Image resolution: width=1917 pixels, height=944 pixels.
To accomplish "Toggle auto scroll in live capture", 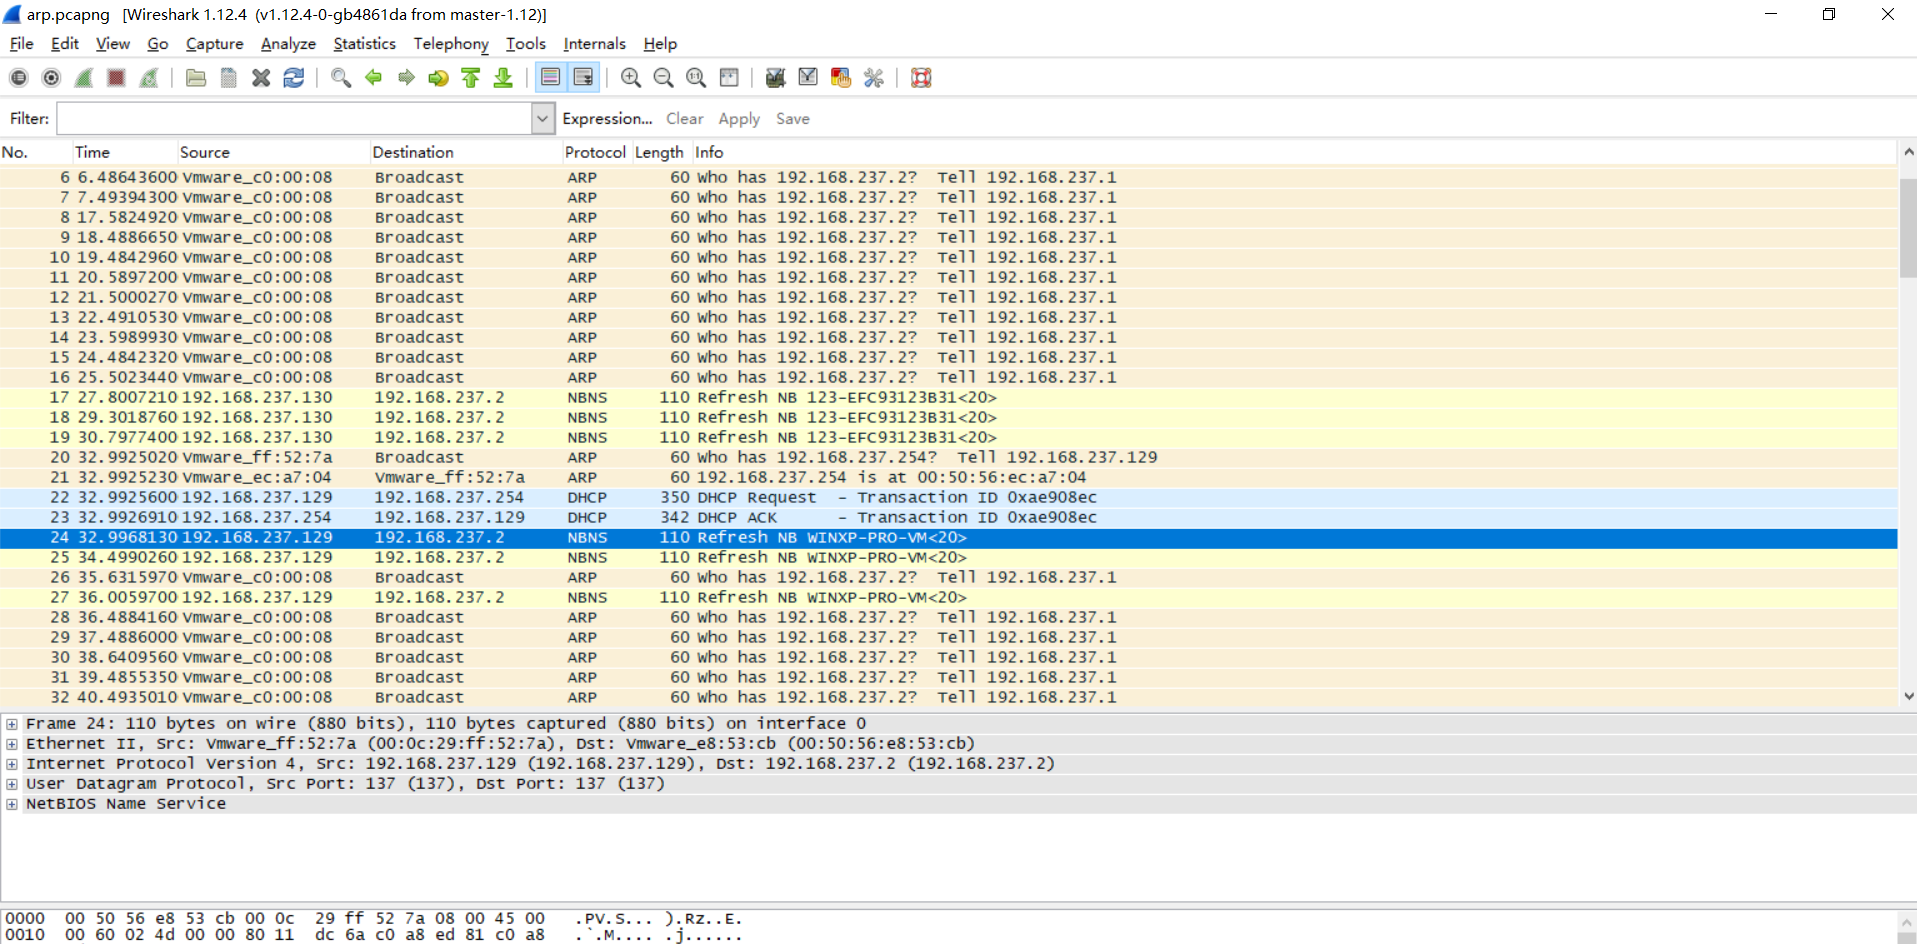I will (x=583, y=78).
